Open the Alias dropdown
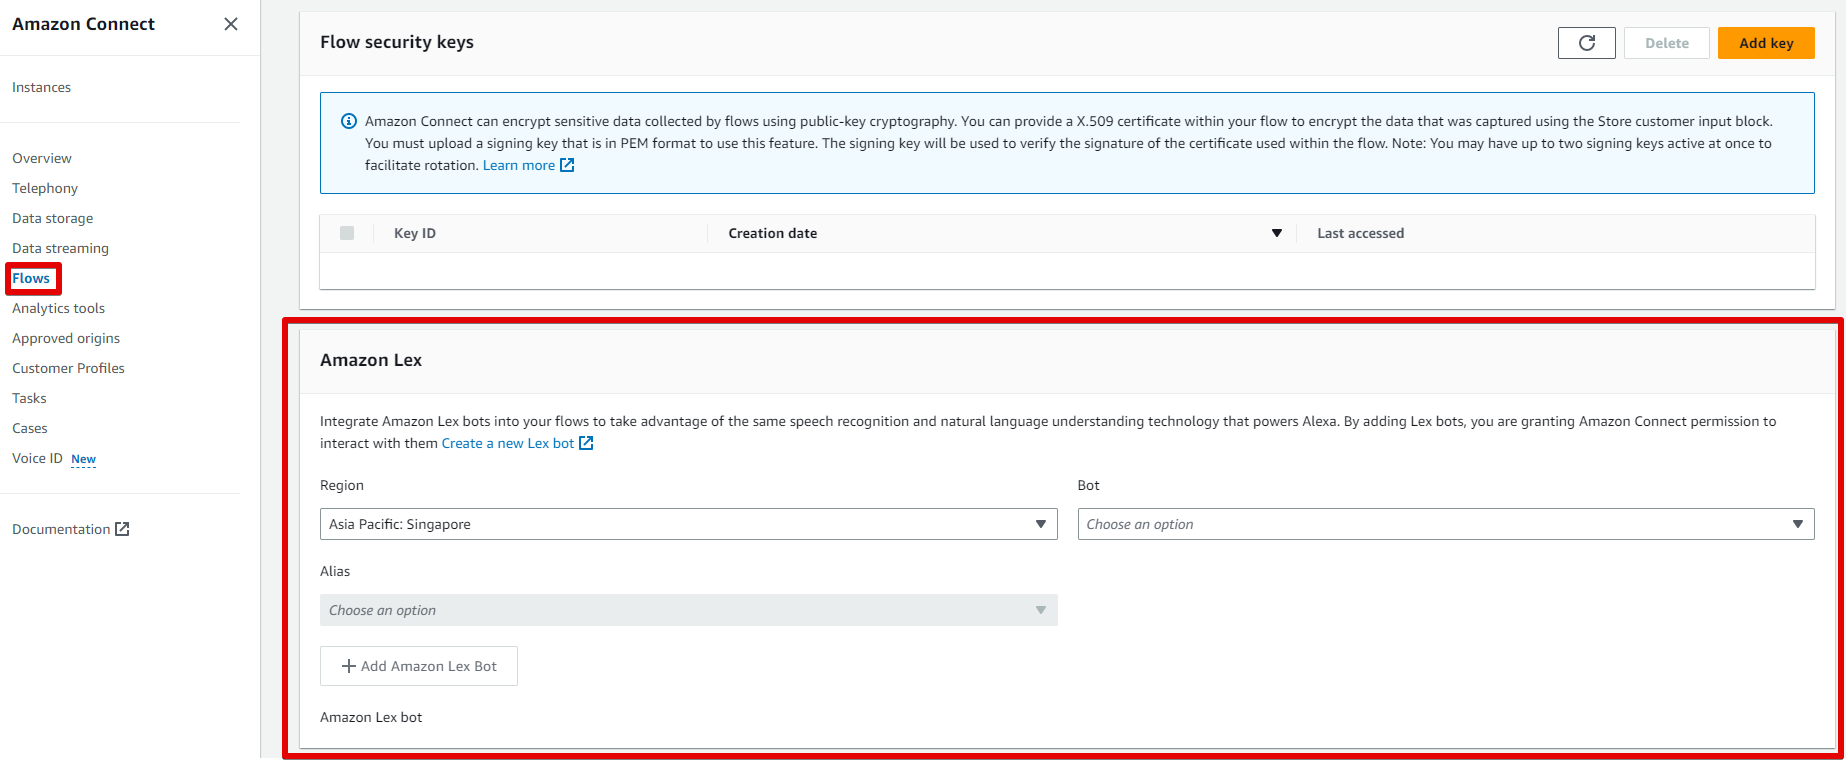1848x764 pixels. tap(688, 610)
